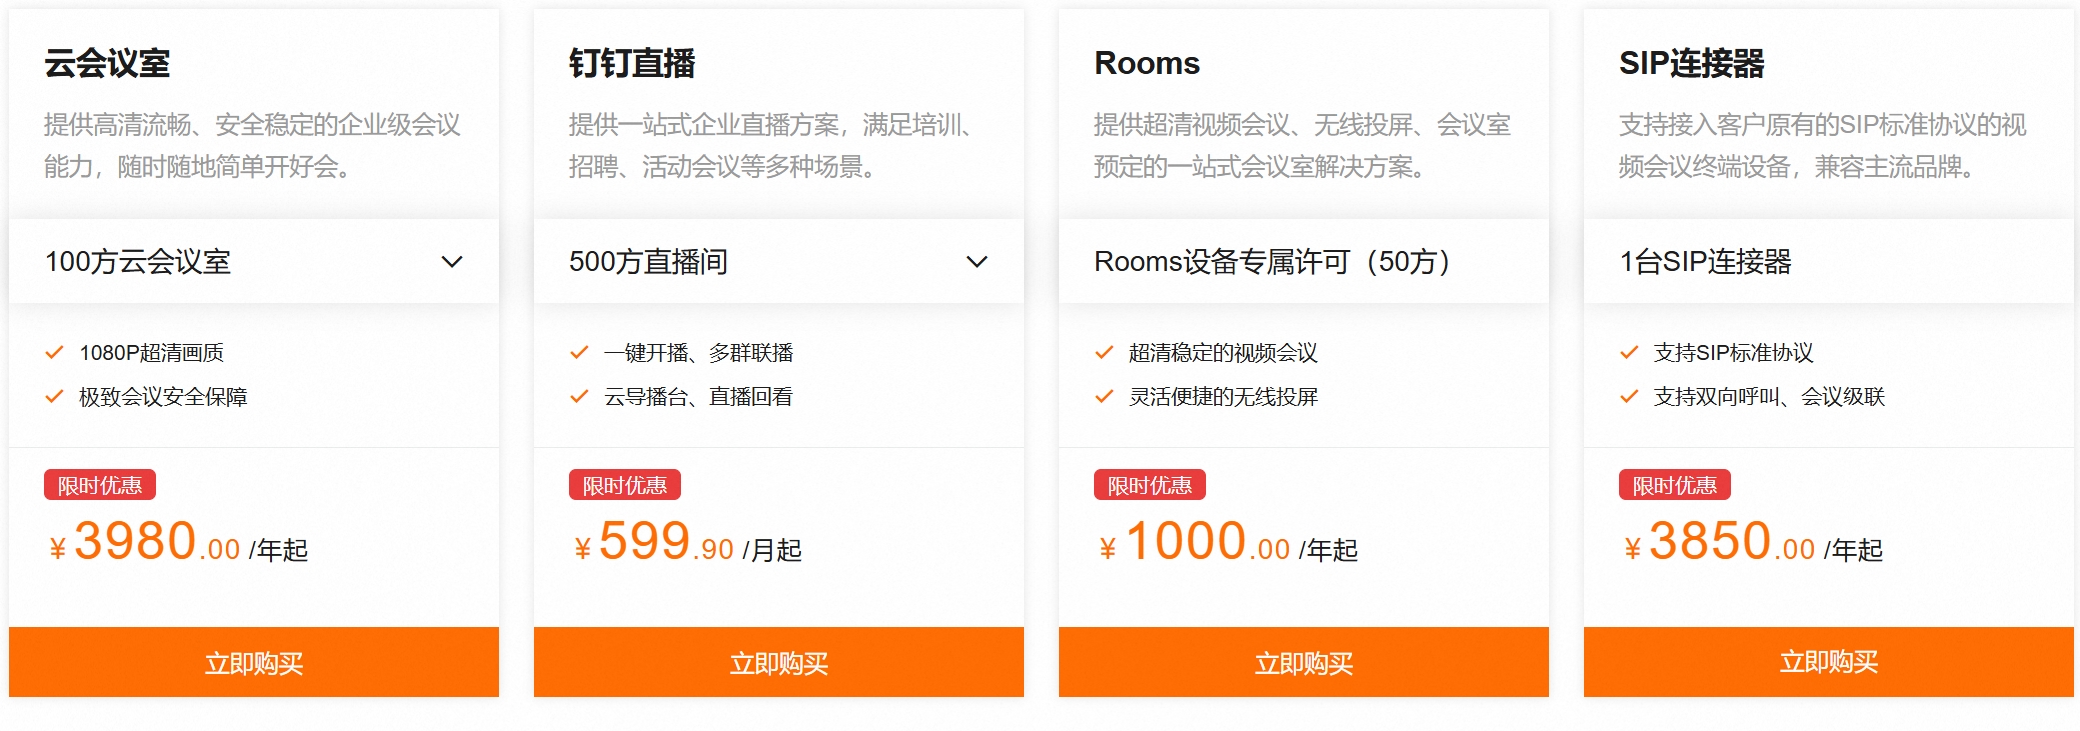This screenshot has height=731, width=2080.
Task: Select the 100方云会议室 plan selector
Action: pyautogui.click(x=254, y=261)
